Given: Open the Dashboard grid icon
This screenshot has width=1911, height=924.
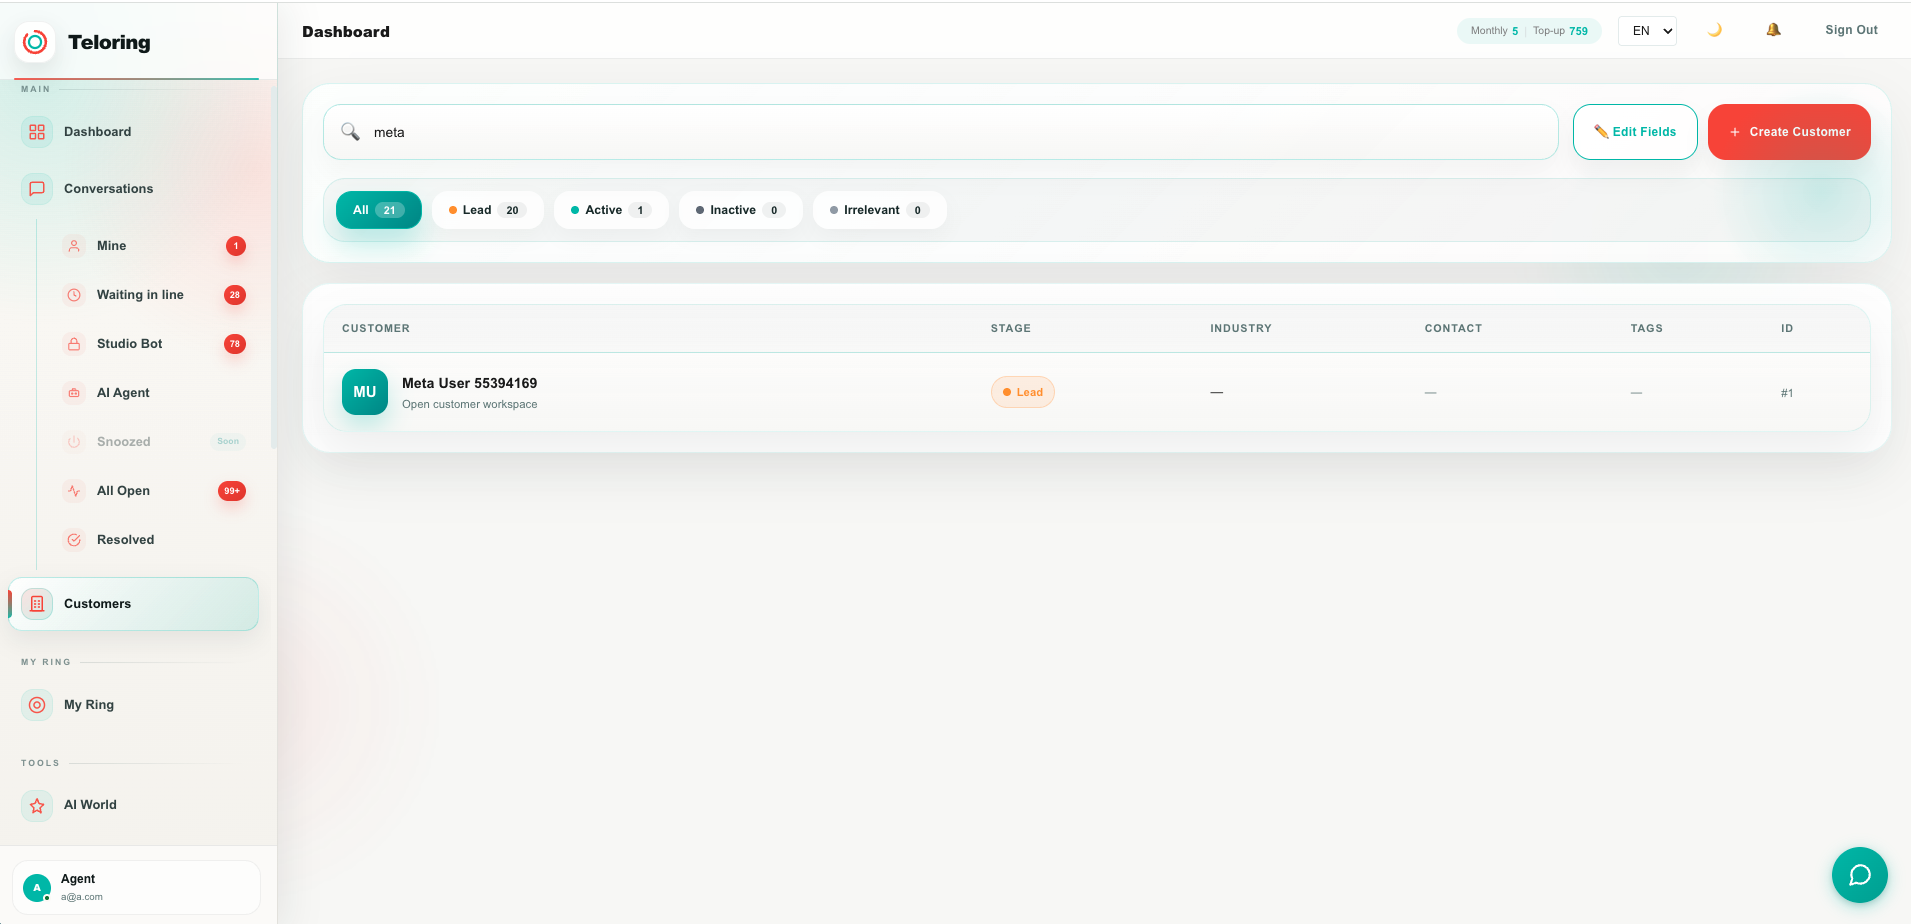Looking at the screenshot, I should point(37,132).
